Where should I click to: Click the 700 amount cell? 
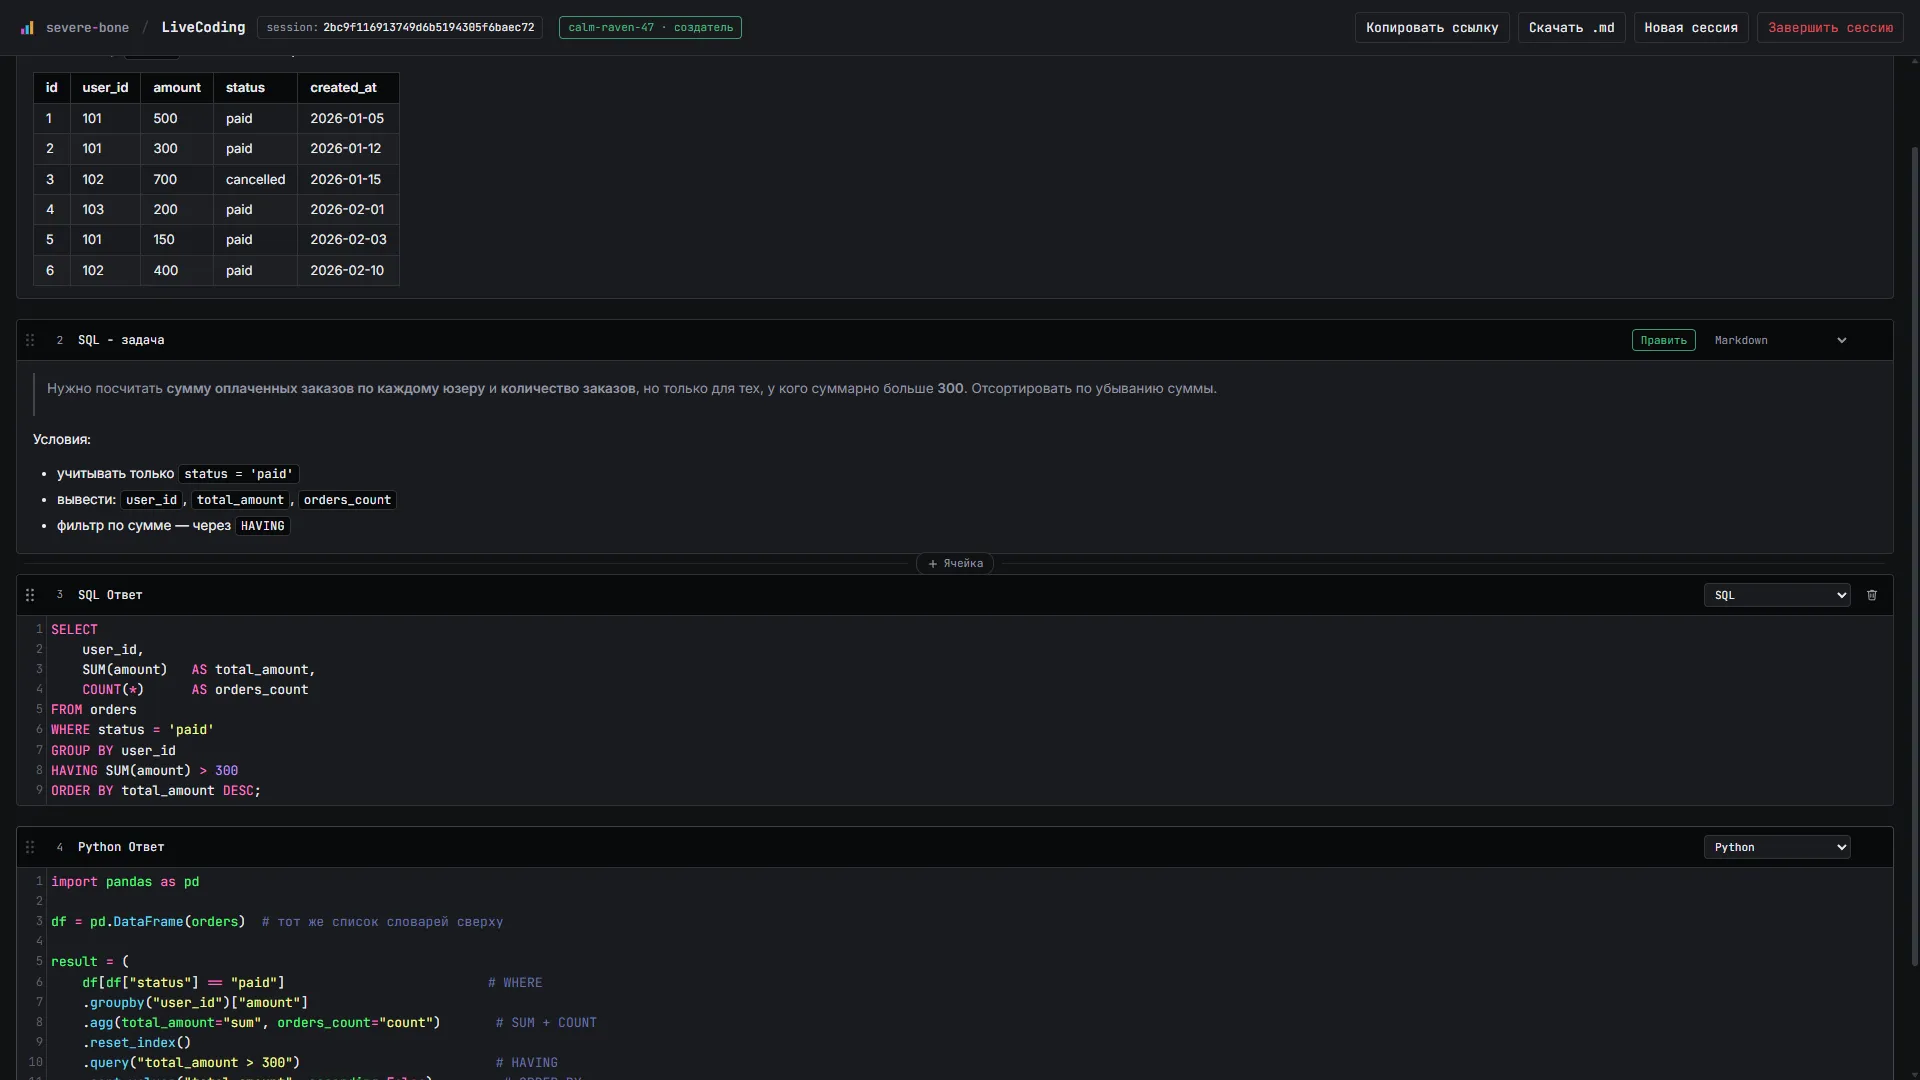[x=177, y=180]
